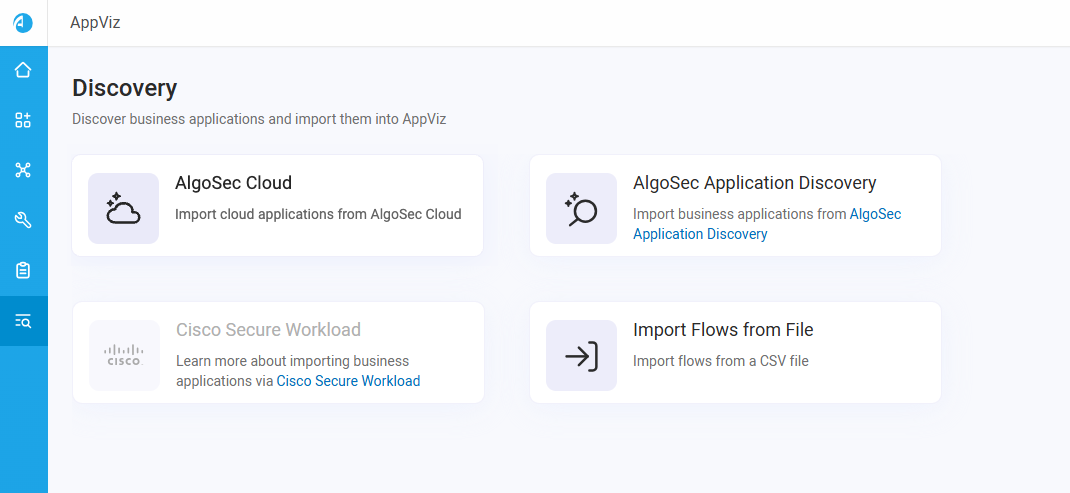The width and height of the screenshot is (1070, 493).
Task: Click the 'Import cloud applications from AlgoSec Cloud' text
Action: [x=318, y=214]
